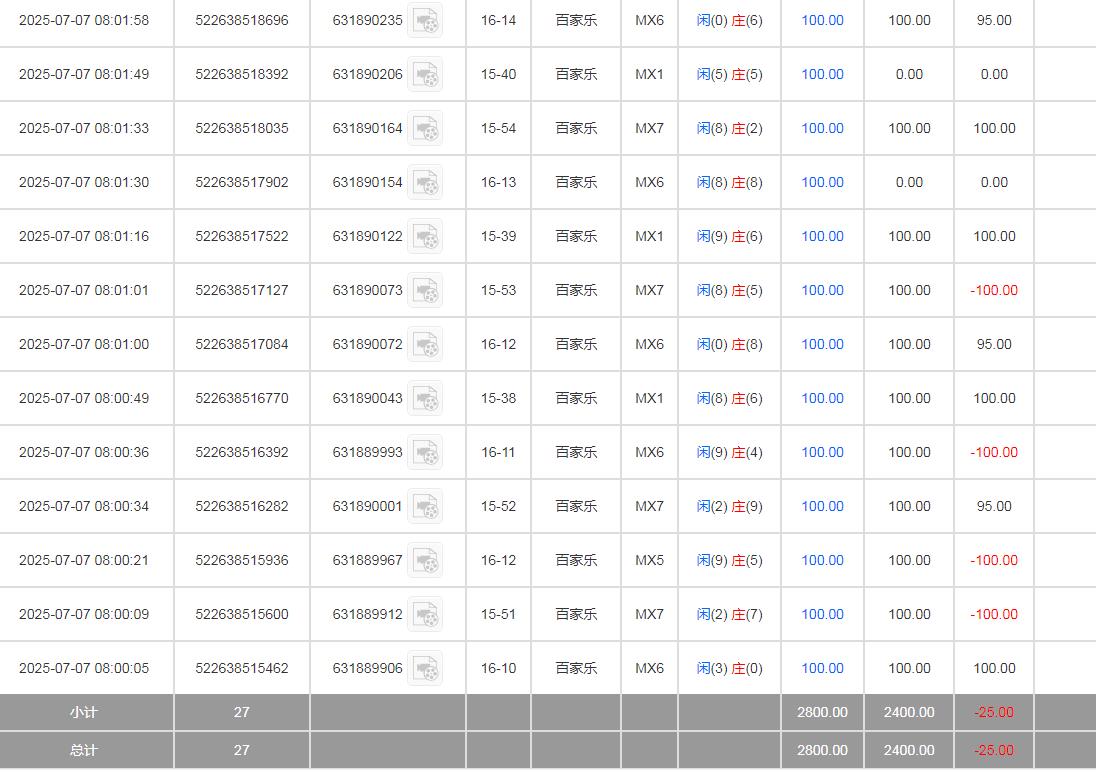The width and height of the screenshot is (1096, 772).
Task: Open replay icon next to 631889912
Action: click(x=425, y=614)
